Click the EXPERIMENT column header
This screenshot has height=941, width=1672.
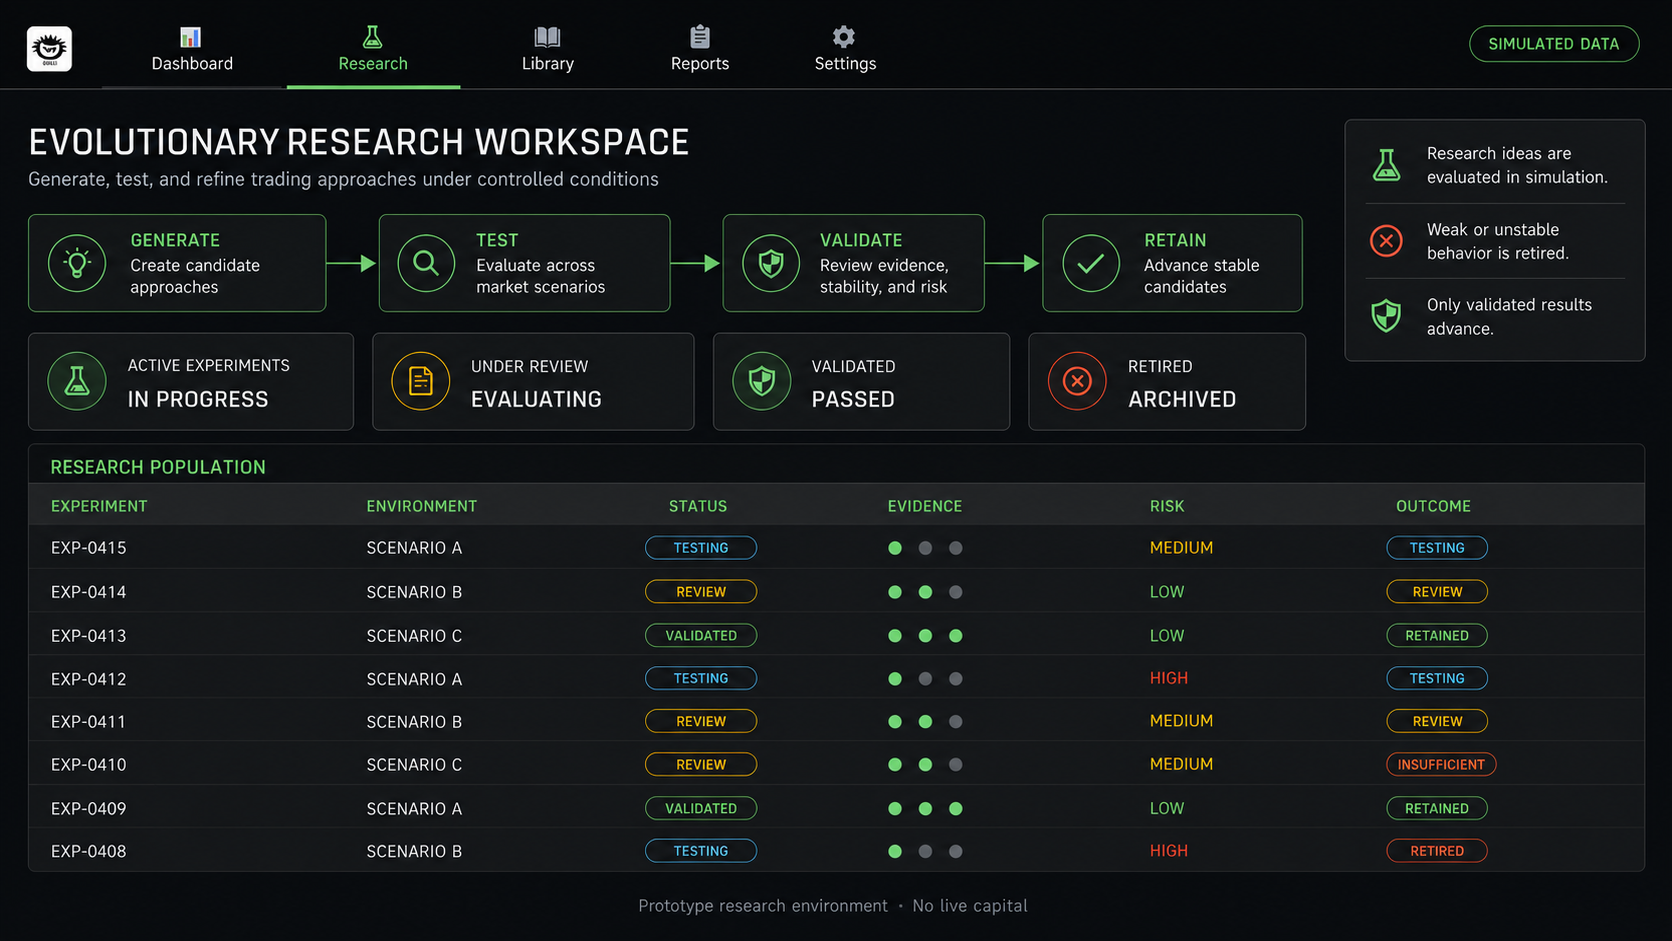click(x=99, y=506)
